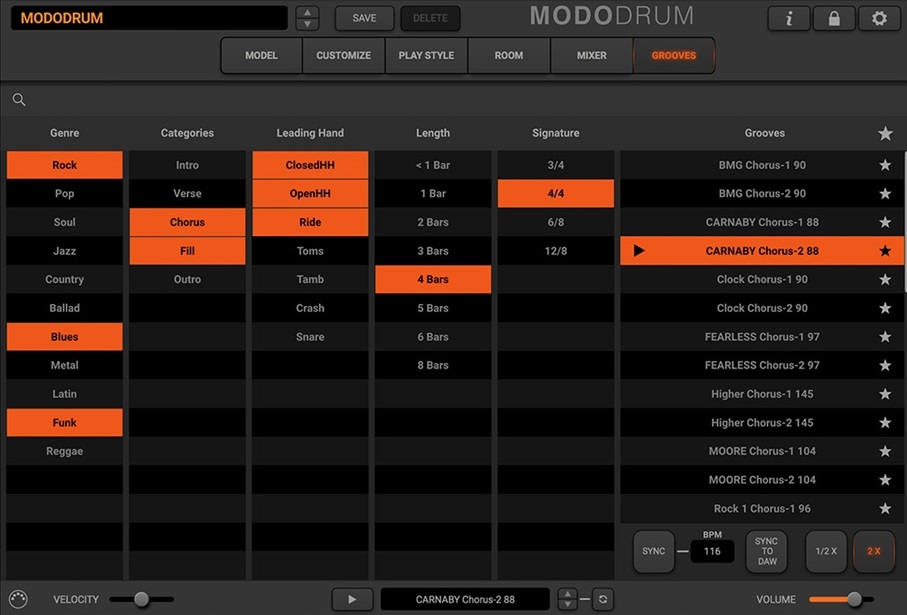
Task: Adjust the VELOCITY slider knob
Action: (x=141, y=599)
